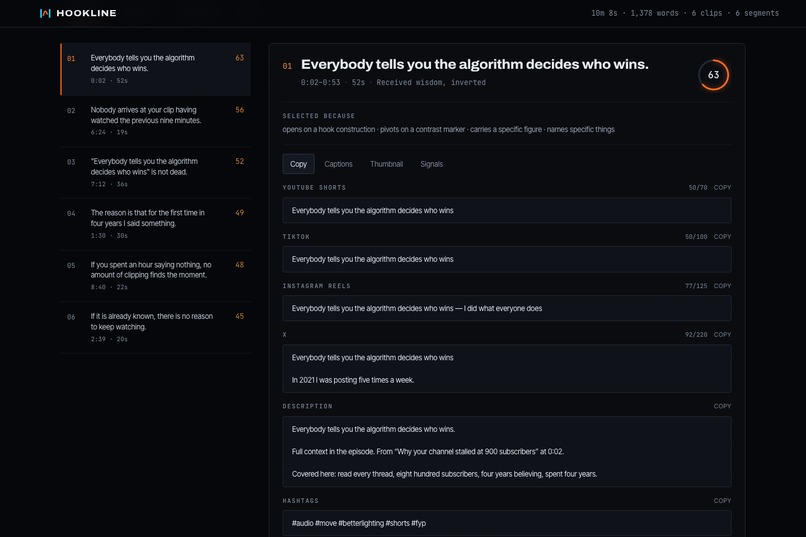The height and width of the screenshot is (537, 806).
Task: Click the '1:30 · 30s' timestamp
Action: tap(109, 236)
